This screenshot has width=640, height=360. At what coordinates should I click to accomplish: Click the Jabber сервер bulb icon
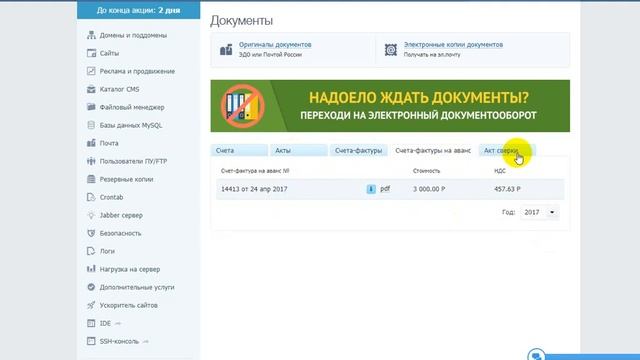91,215
